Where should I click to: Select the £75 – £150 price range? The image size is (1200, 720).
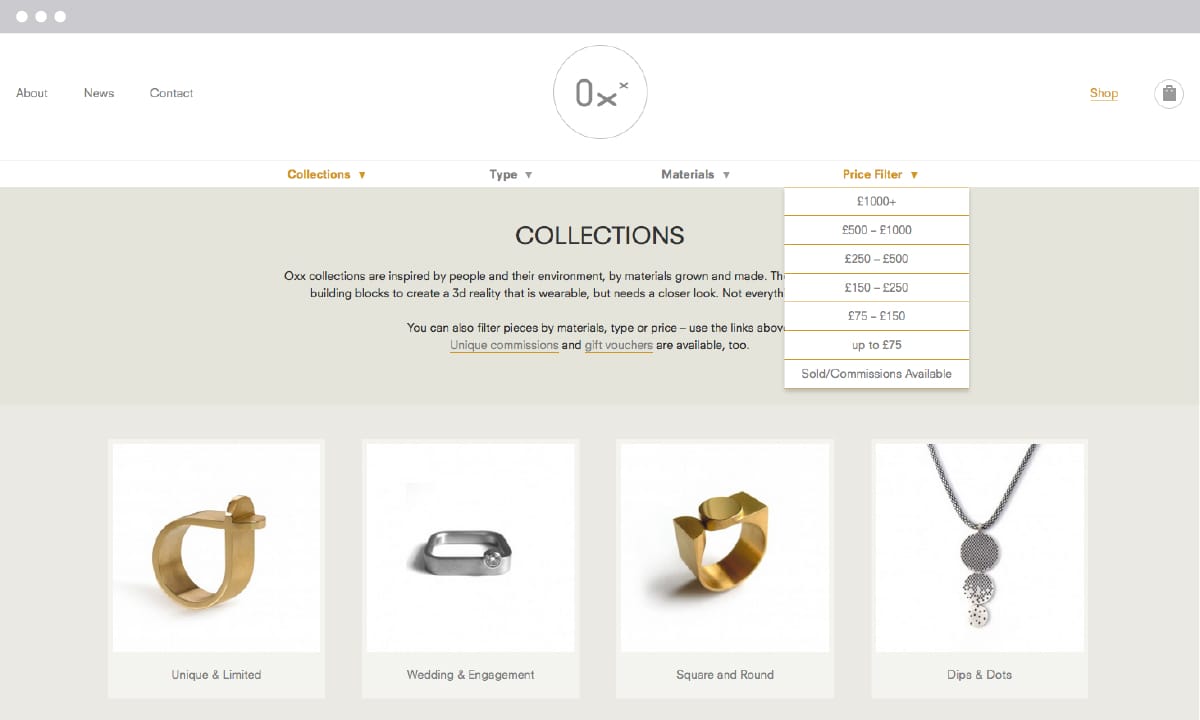coord(876,316)
